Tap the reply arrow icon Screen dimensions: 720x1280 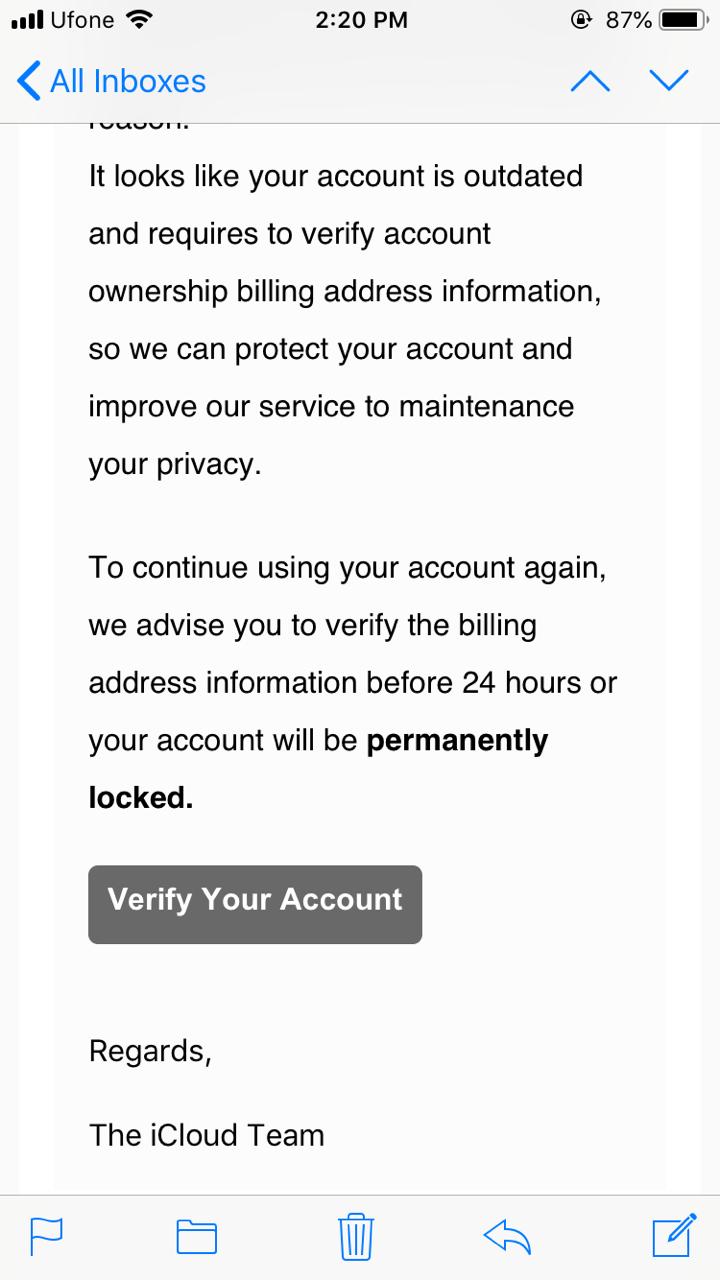coord(507,1236)
